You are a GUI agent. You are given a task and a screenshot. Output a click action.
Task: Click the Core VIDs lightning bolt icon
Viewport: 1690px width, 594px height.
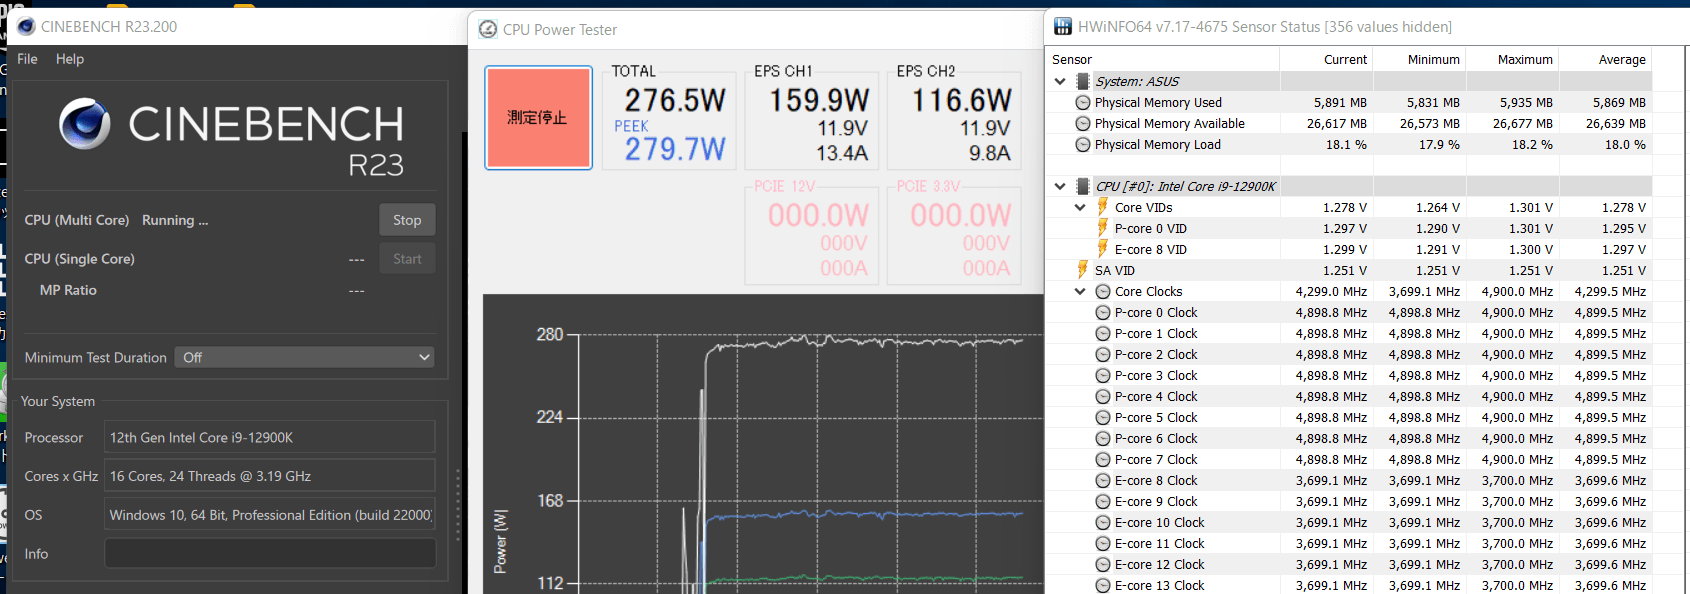click(1103, 207)
